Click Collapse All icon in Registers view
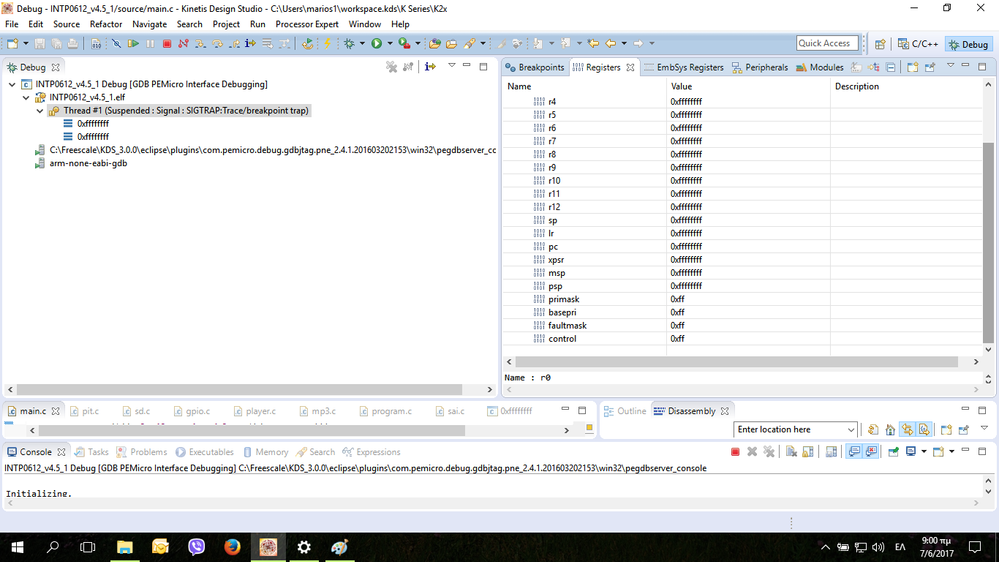Image resolution: width=999 pixels, height=562 pixels. [891, 67]
